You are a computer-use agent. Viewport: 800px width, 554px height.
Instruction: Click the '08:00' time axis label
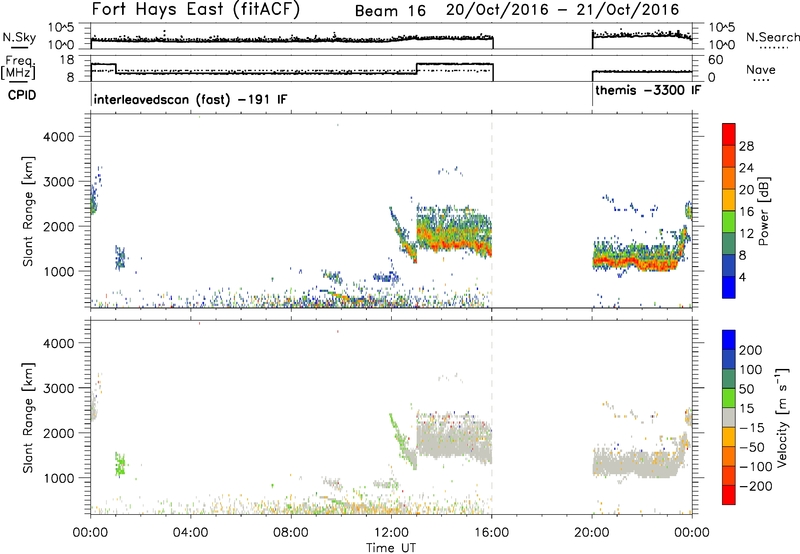coord(291,533)
